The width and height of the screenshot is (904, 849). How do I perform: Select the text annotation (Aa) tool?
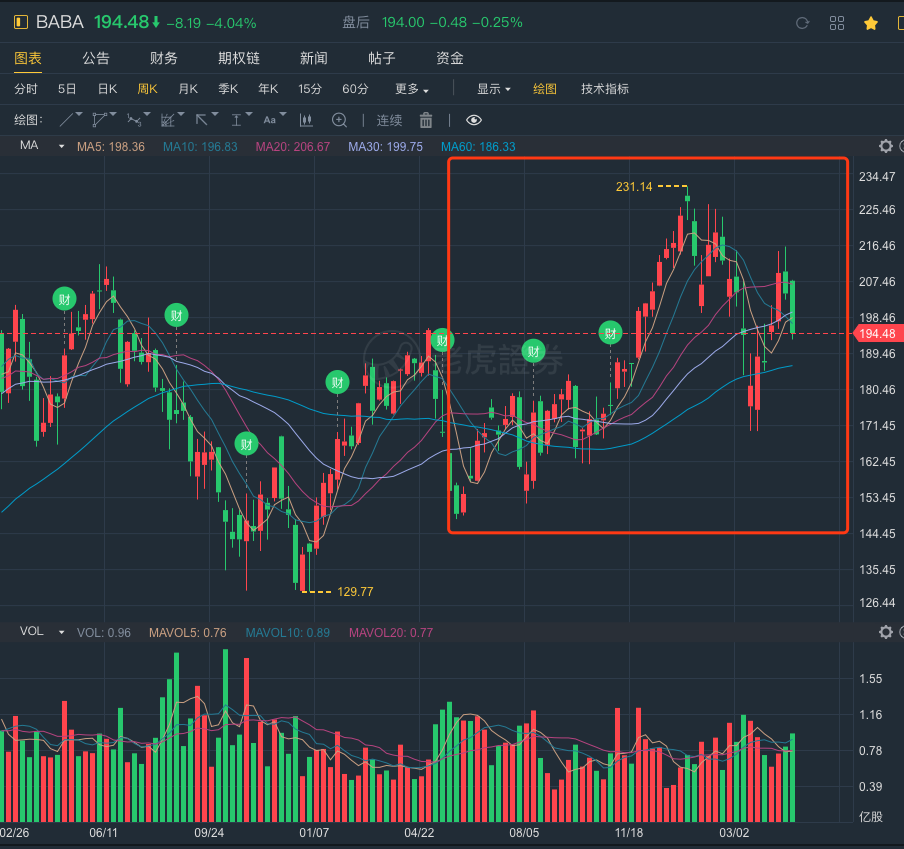coord(269,120)
